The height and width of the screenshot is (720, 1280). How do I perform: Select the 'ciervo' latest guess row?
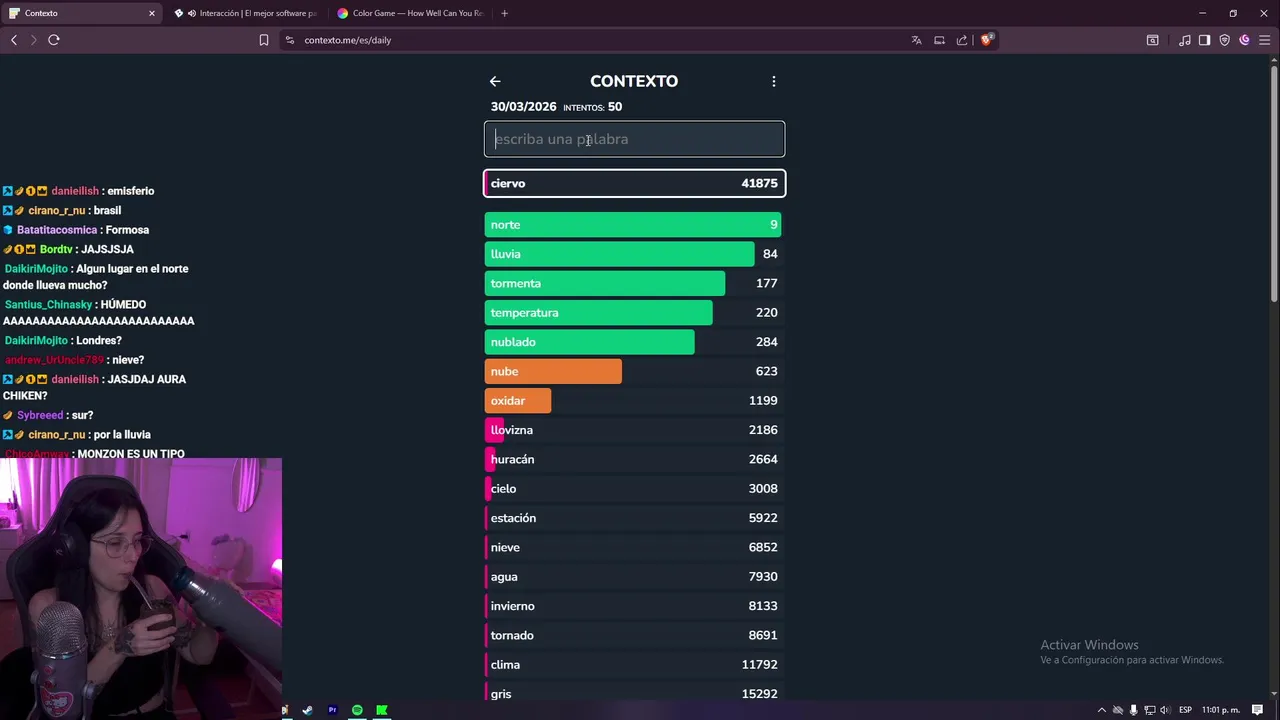(634, 183)
